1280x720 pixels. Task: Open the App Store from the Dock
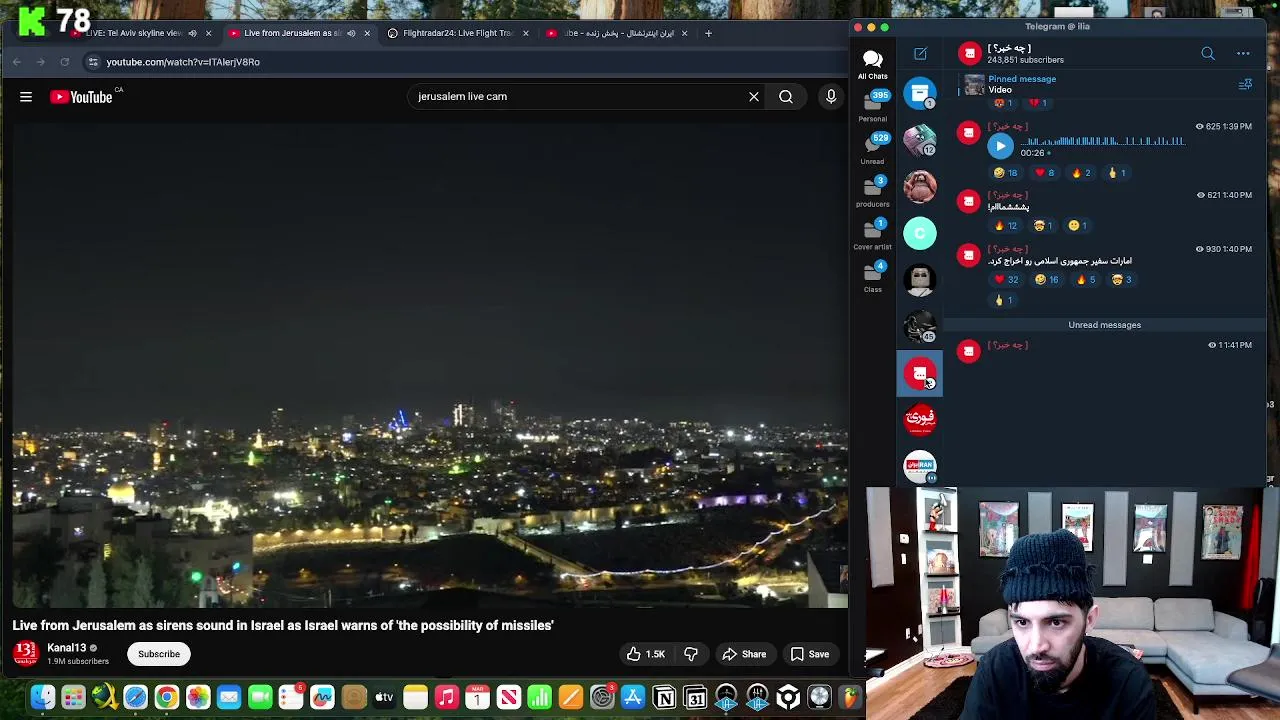coord(633,697)
